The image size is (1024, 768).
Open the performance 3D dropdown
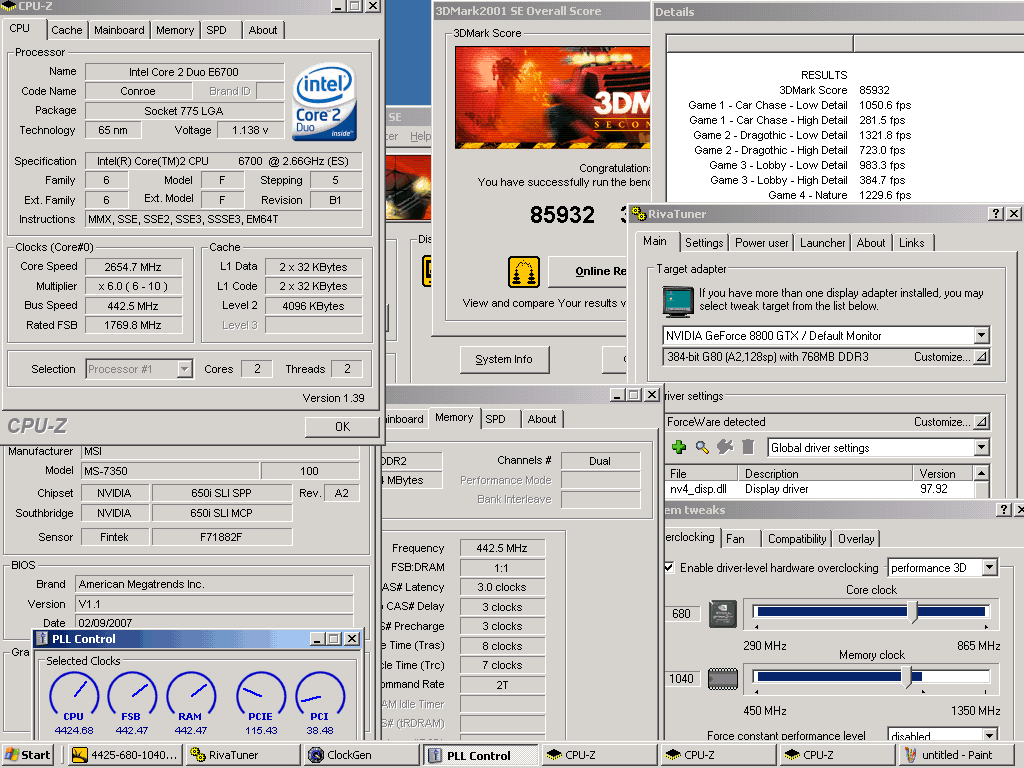pos(989,568)
